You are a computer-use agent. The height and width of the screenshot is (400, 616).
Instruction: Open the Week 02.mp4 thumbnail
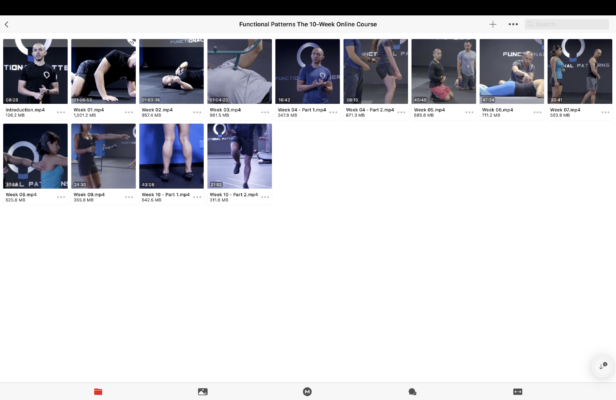point(171,71)
